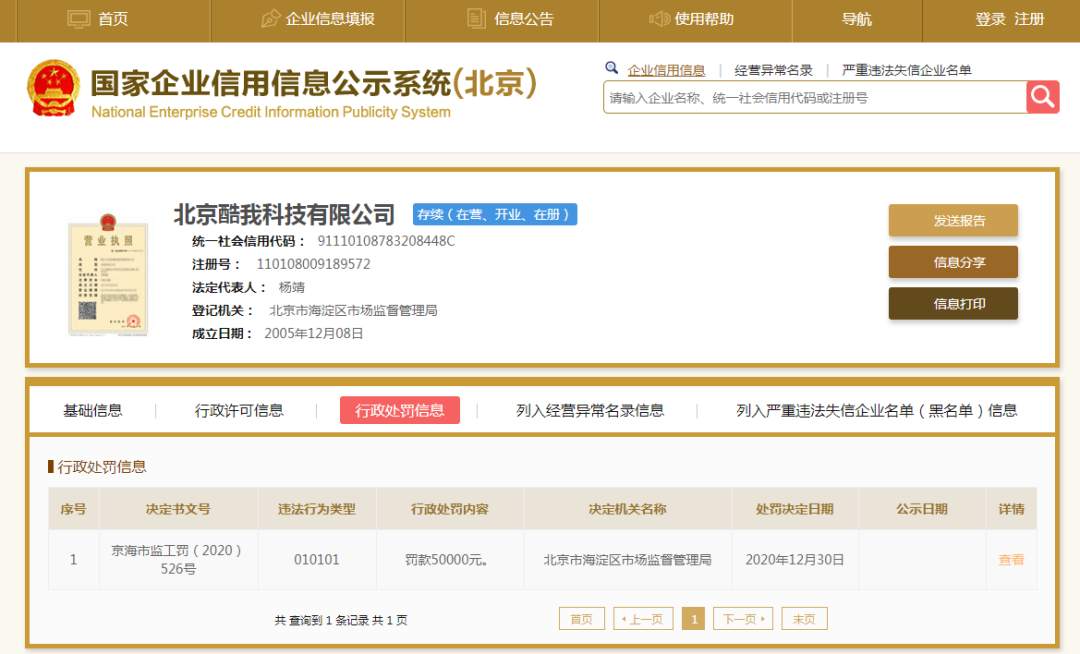Click the 发送报告 button
Screen dimensions: 1080x654
coord(953,220)
